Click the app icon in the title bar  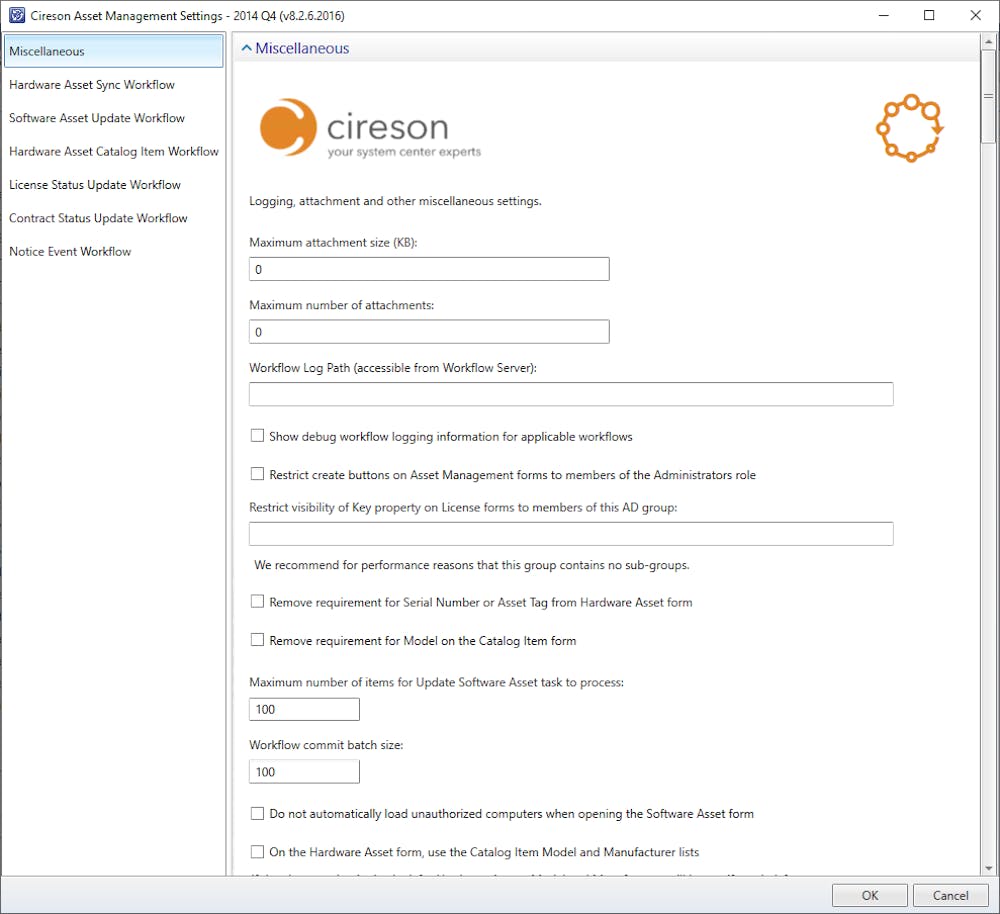click(x=16, y=15)
